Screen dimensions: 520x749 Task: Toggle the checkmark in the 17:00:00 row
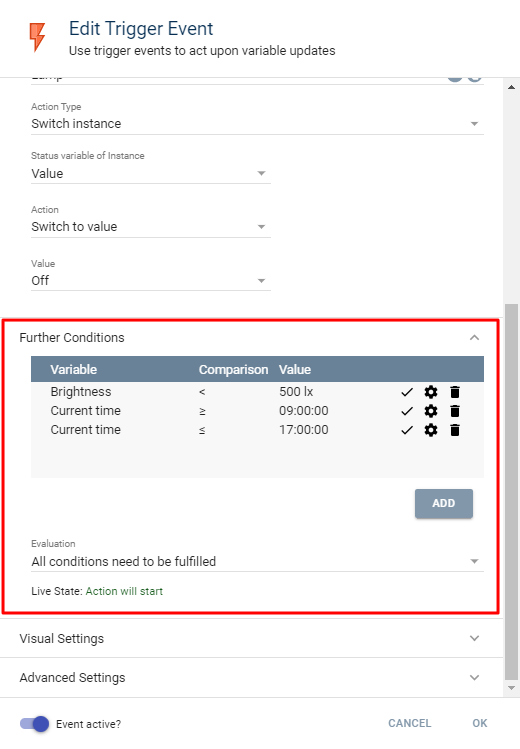pos(407,430)
